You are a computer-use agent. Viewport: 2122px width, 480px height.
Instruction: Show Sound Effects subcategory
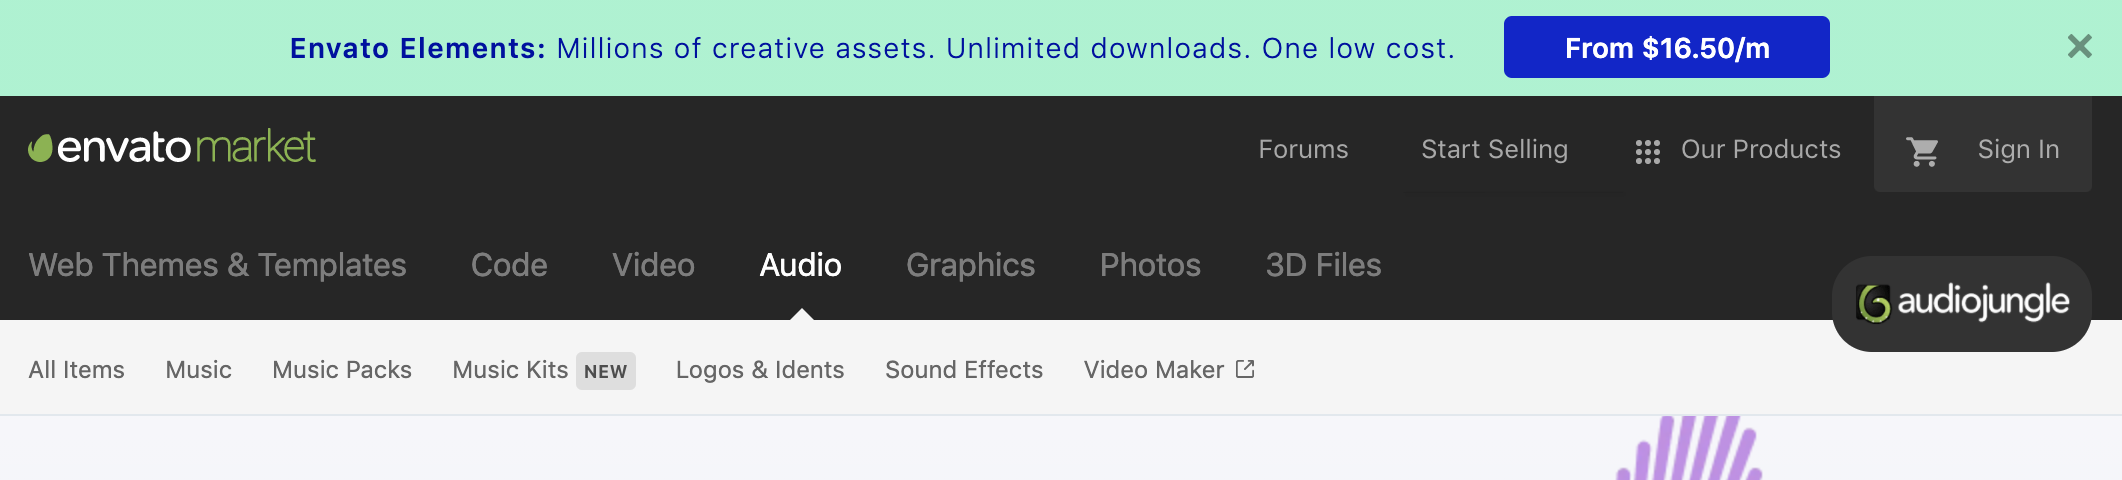[x=963, y=370]
